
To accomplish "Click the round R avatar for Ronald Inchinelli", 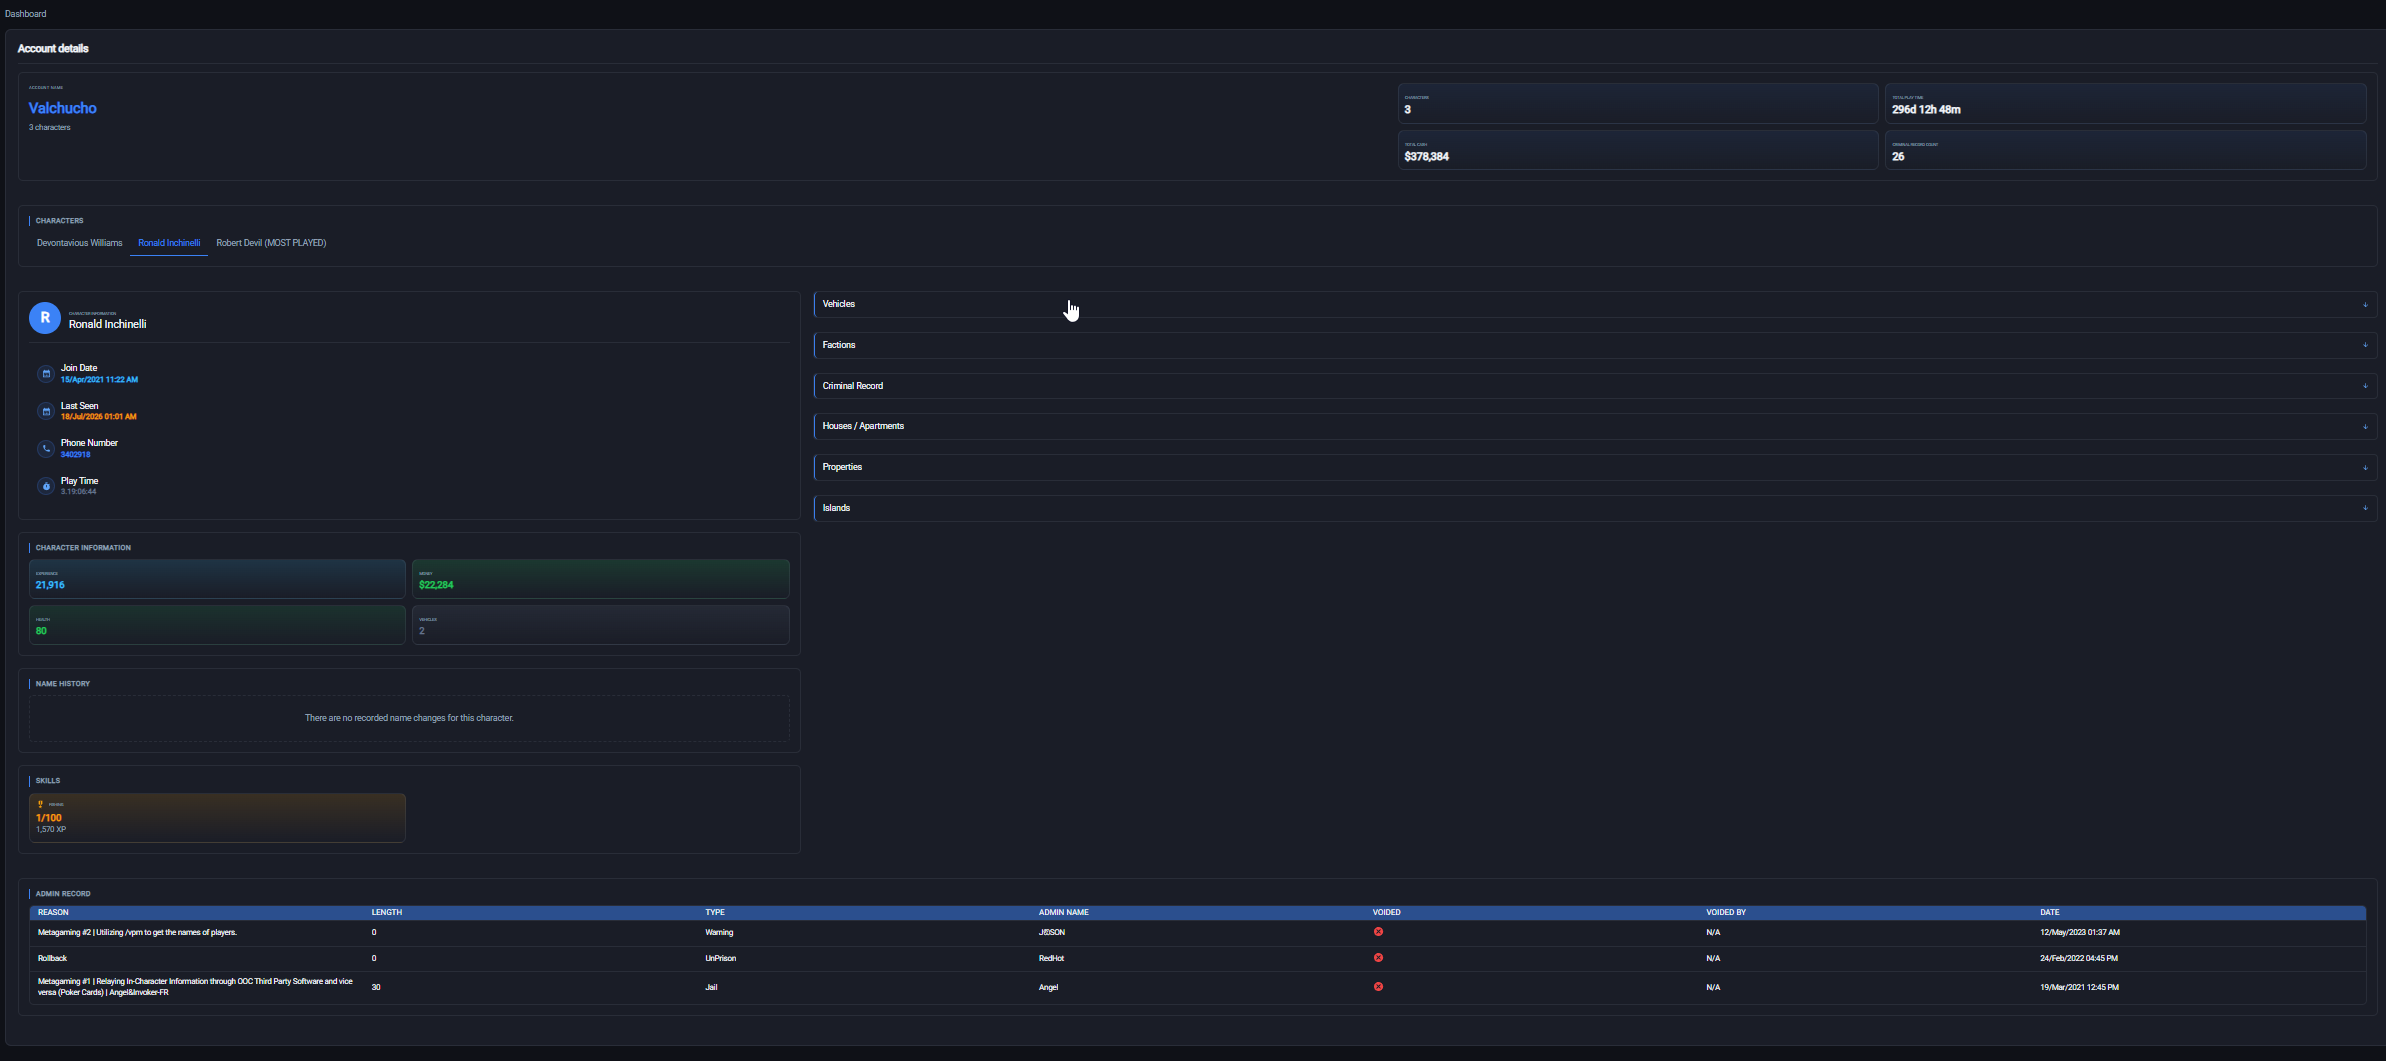I will coord(45,318).
